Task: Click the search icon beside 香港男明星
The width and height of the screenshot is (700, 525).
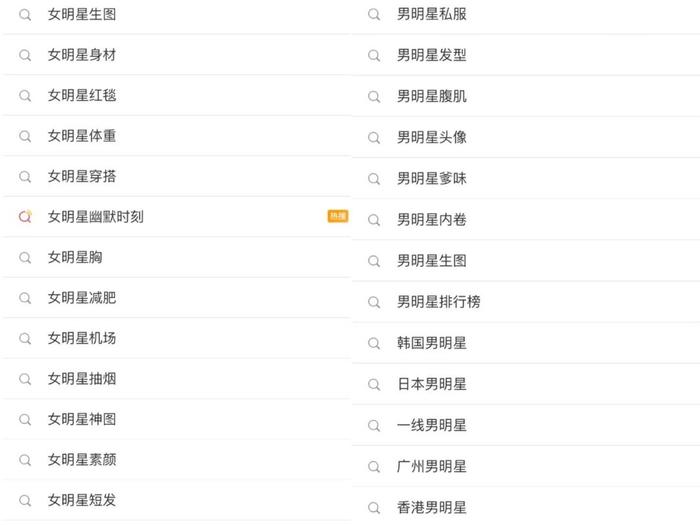Action: 374,508
